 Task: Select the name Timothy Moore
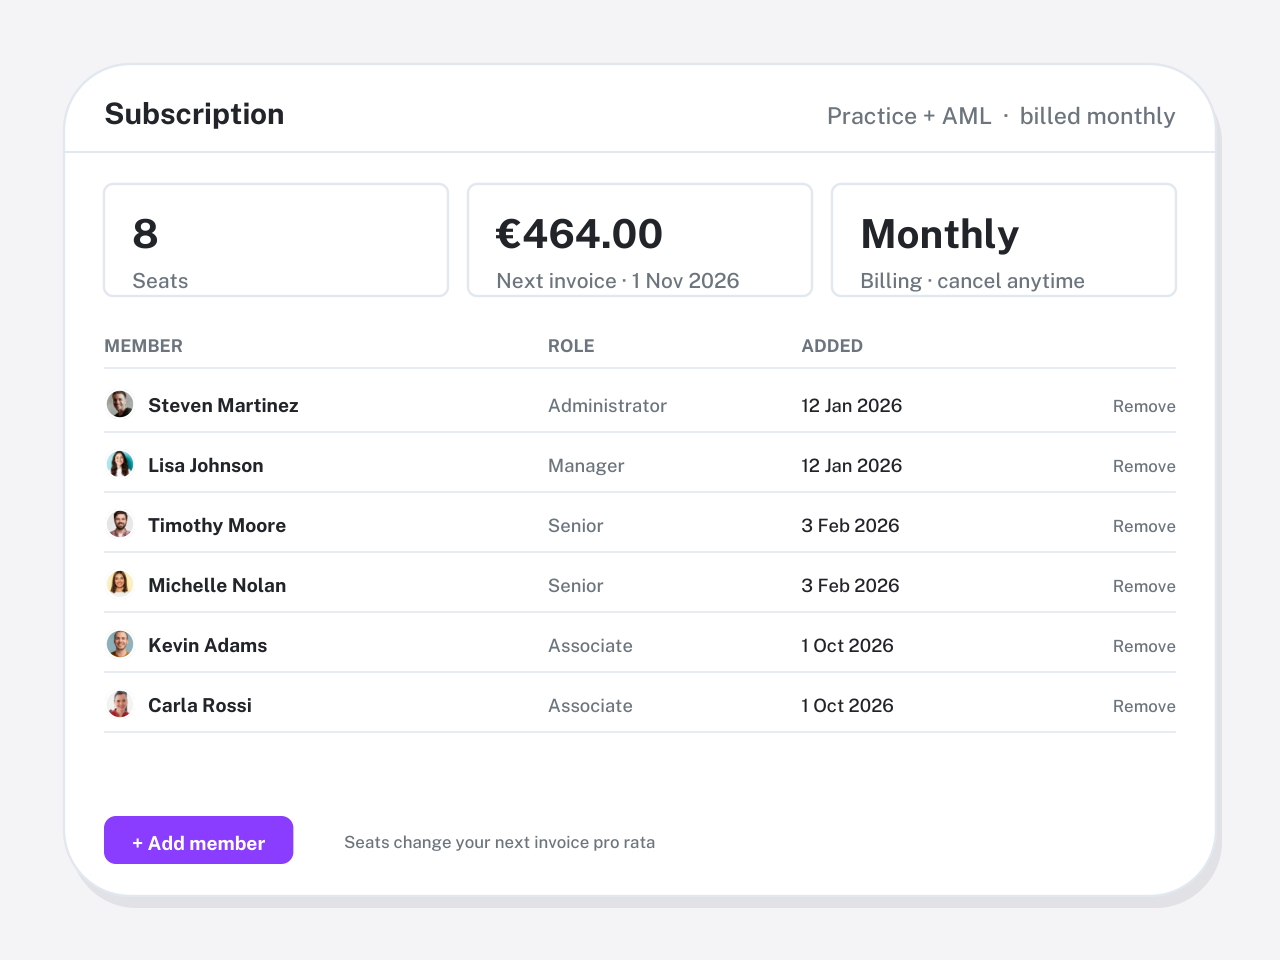(x=217, y=525)
